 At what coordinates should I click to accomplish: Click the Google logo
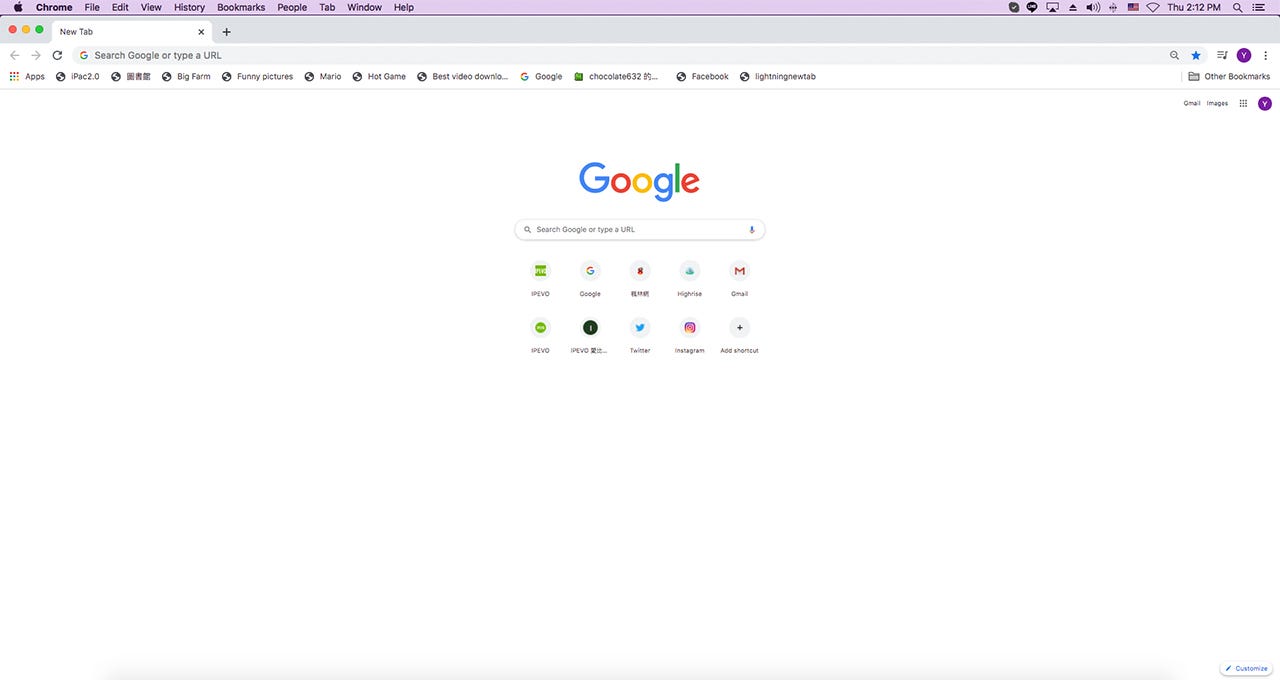(640, 181)
